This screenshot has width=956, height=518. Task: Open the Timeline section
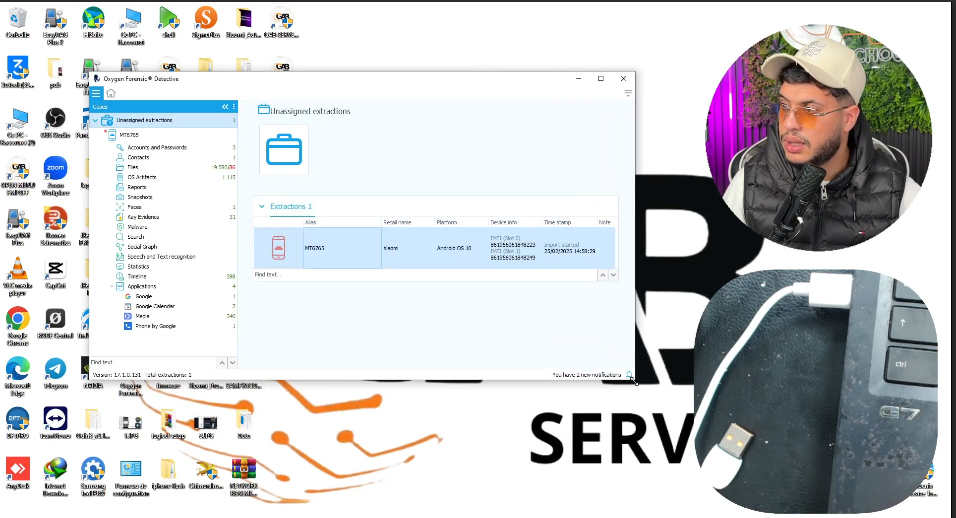tap(137, 276)
